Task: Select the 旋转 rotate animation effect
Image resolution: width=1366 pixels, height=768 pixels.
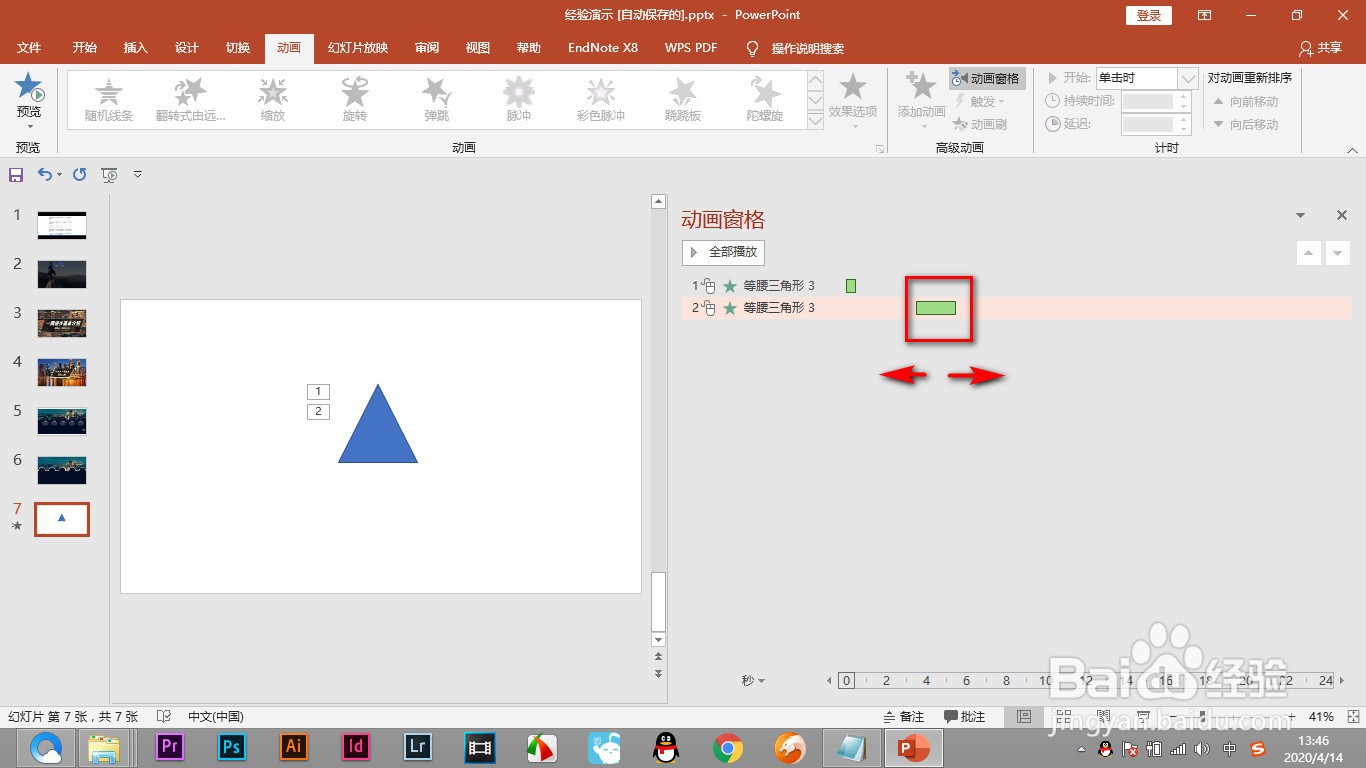Action: [355, 100]
